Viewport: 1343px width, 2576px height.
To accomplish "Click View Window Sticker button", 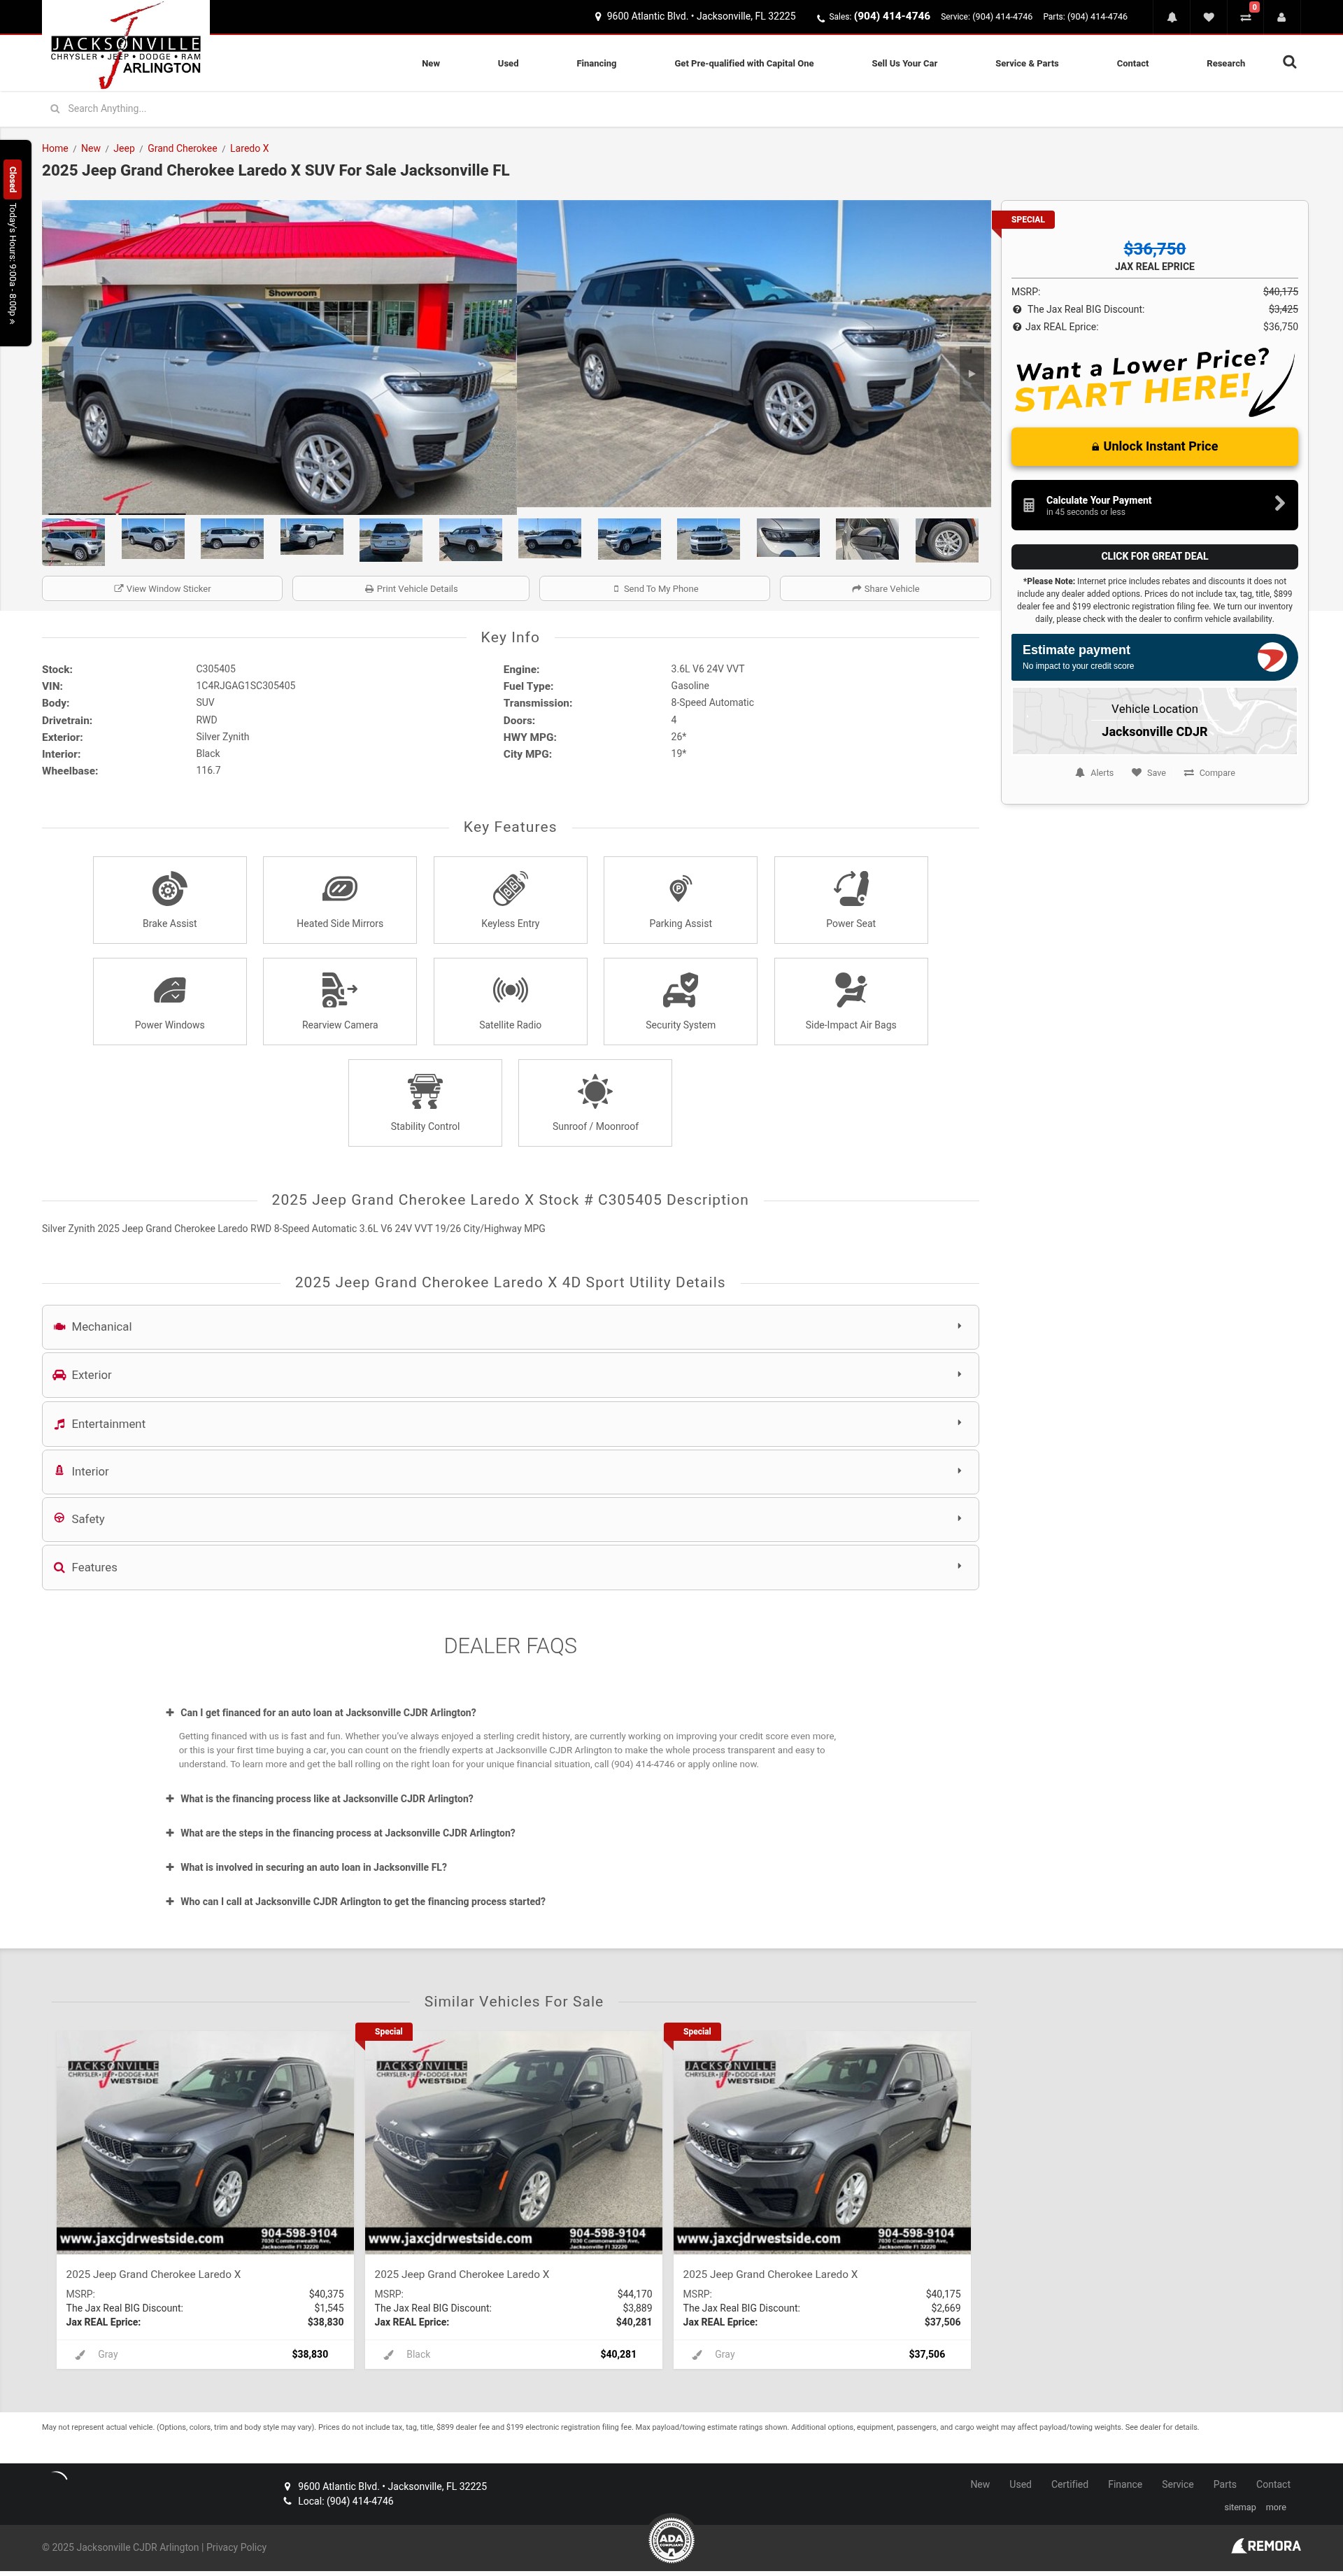I will pyautogui.click(x=162, y=589).
